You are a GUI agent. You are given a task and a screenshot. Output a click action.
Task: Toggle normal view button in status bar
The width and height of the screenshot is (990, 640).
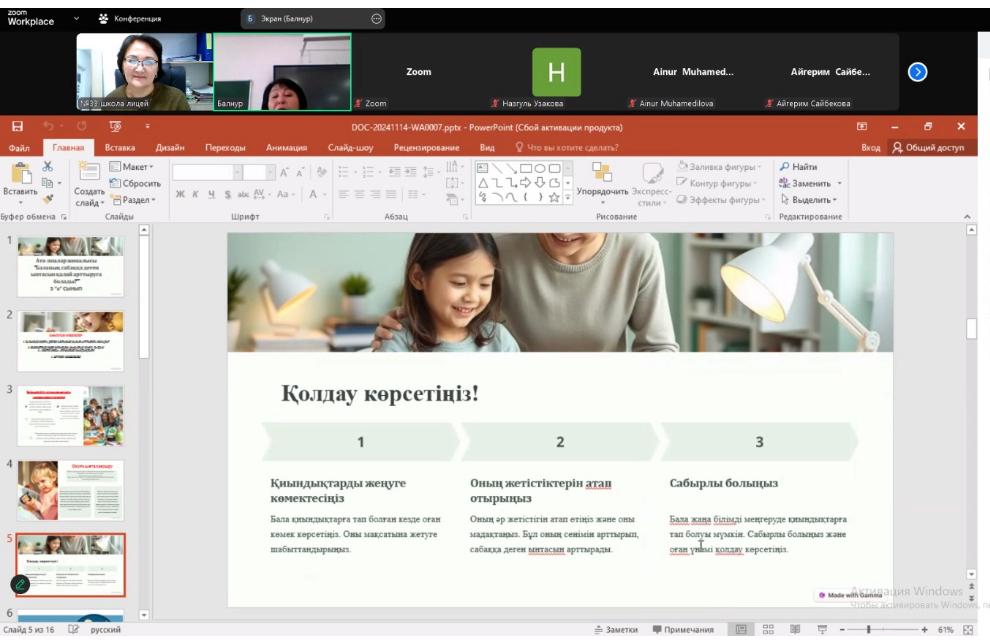pyautogui.click(x=741, y=630)
